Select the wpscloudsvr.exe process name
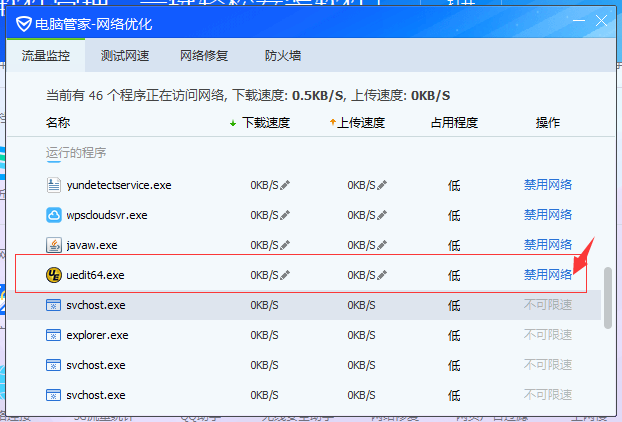The height and width of the screenshot is (422, 622). click(107, 215)
